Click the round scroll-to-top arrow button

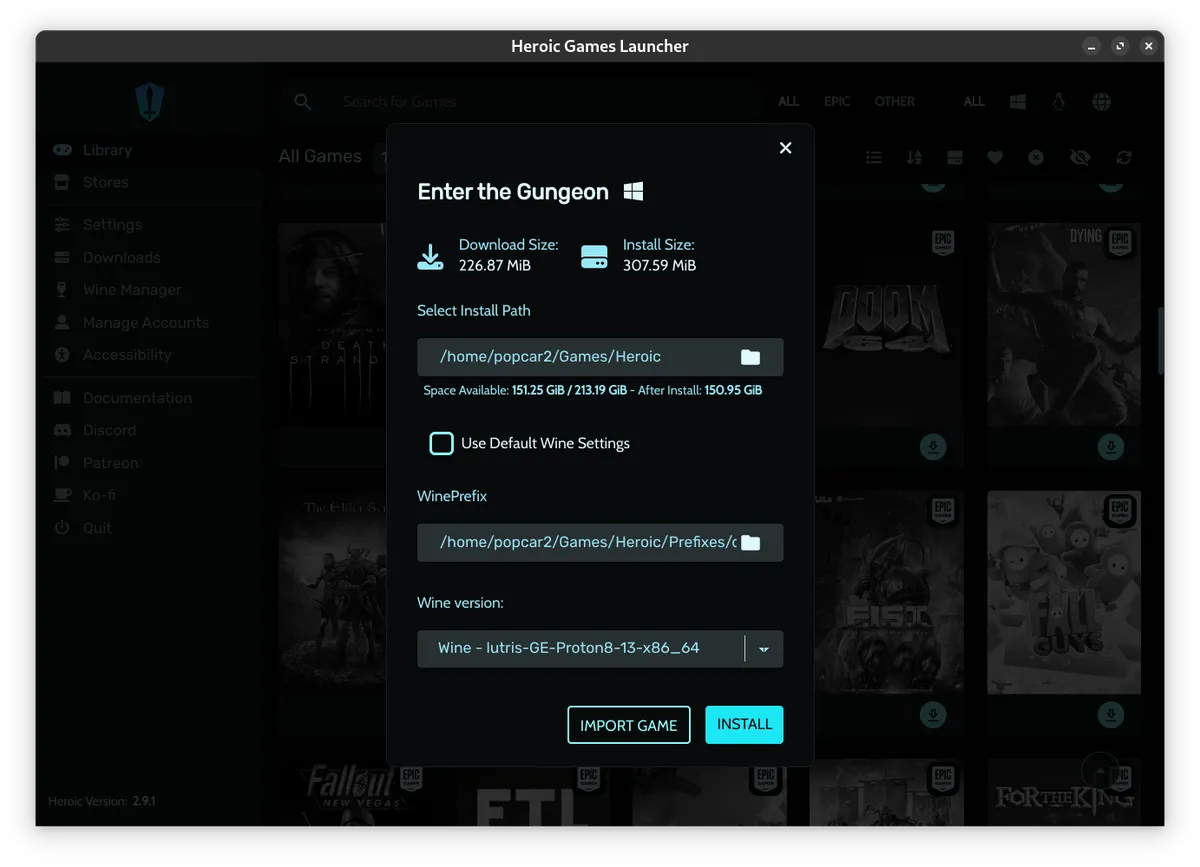click(1101, 771)
